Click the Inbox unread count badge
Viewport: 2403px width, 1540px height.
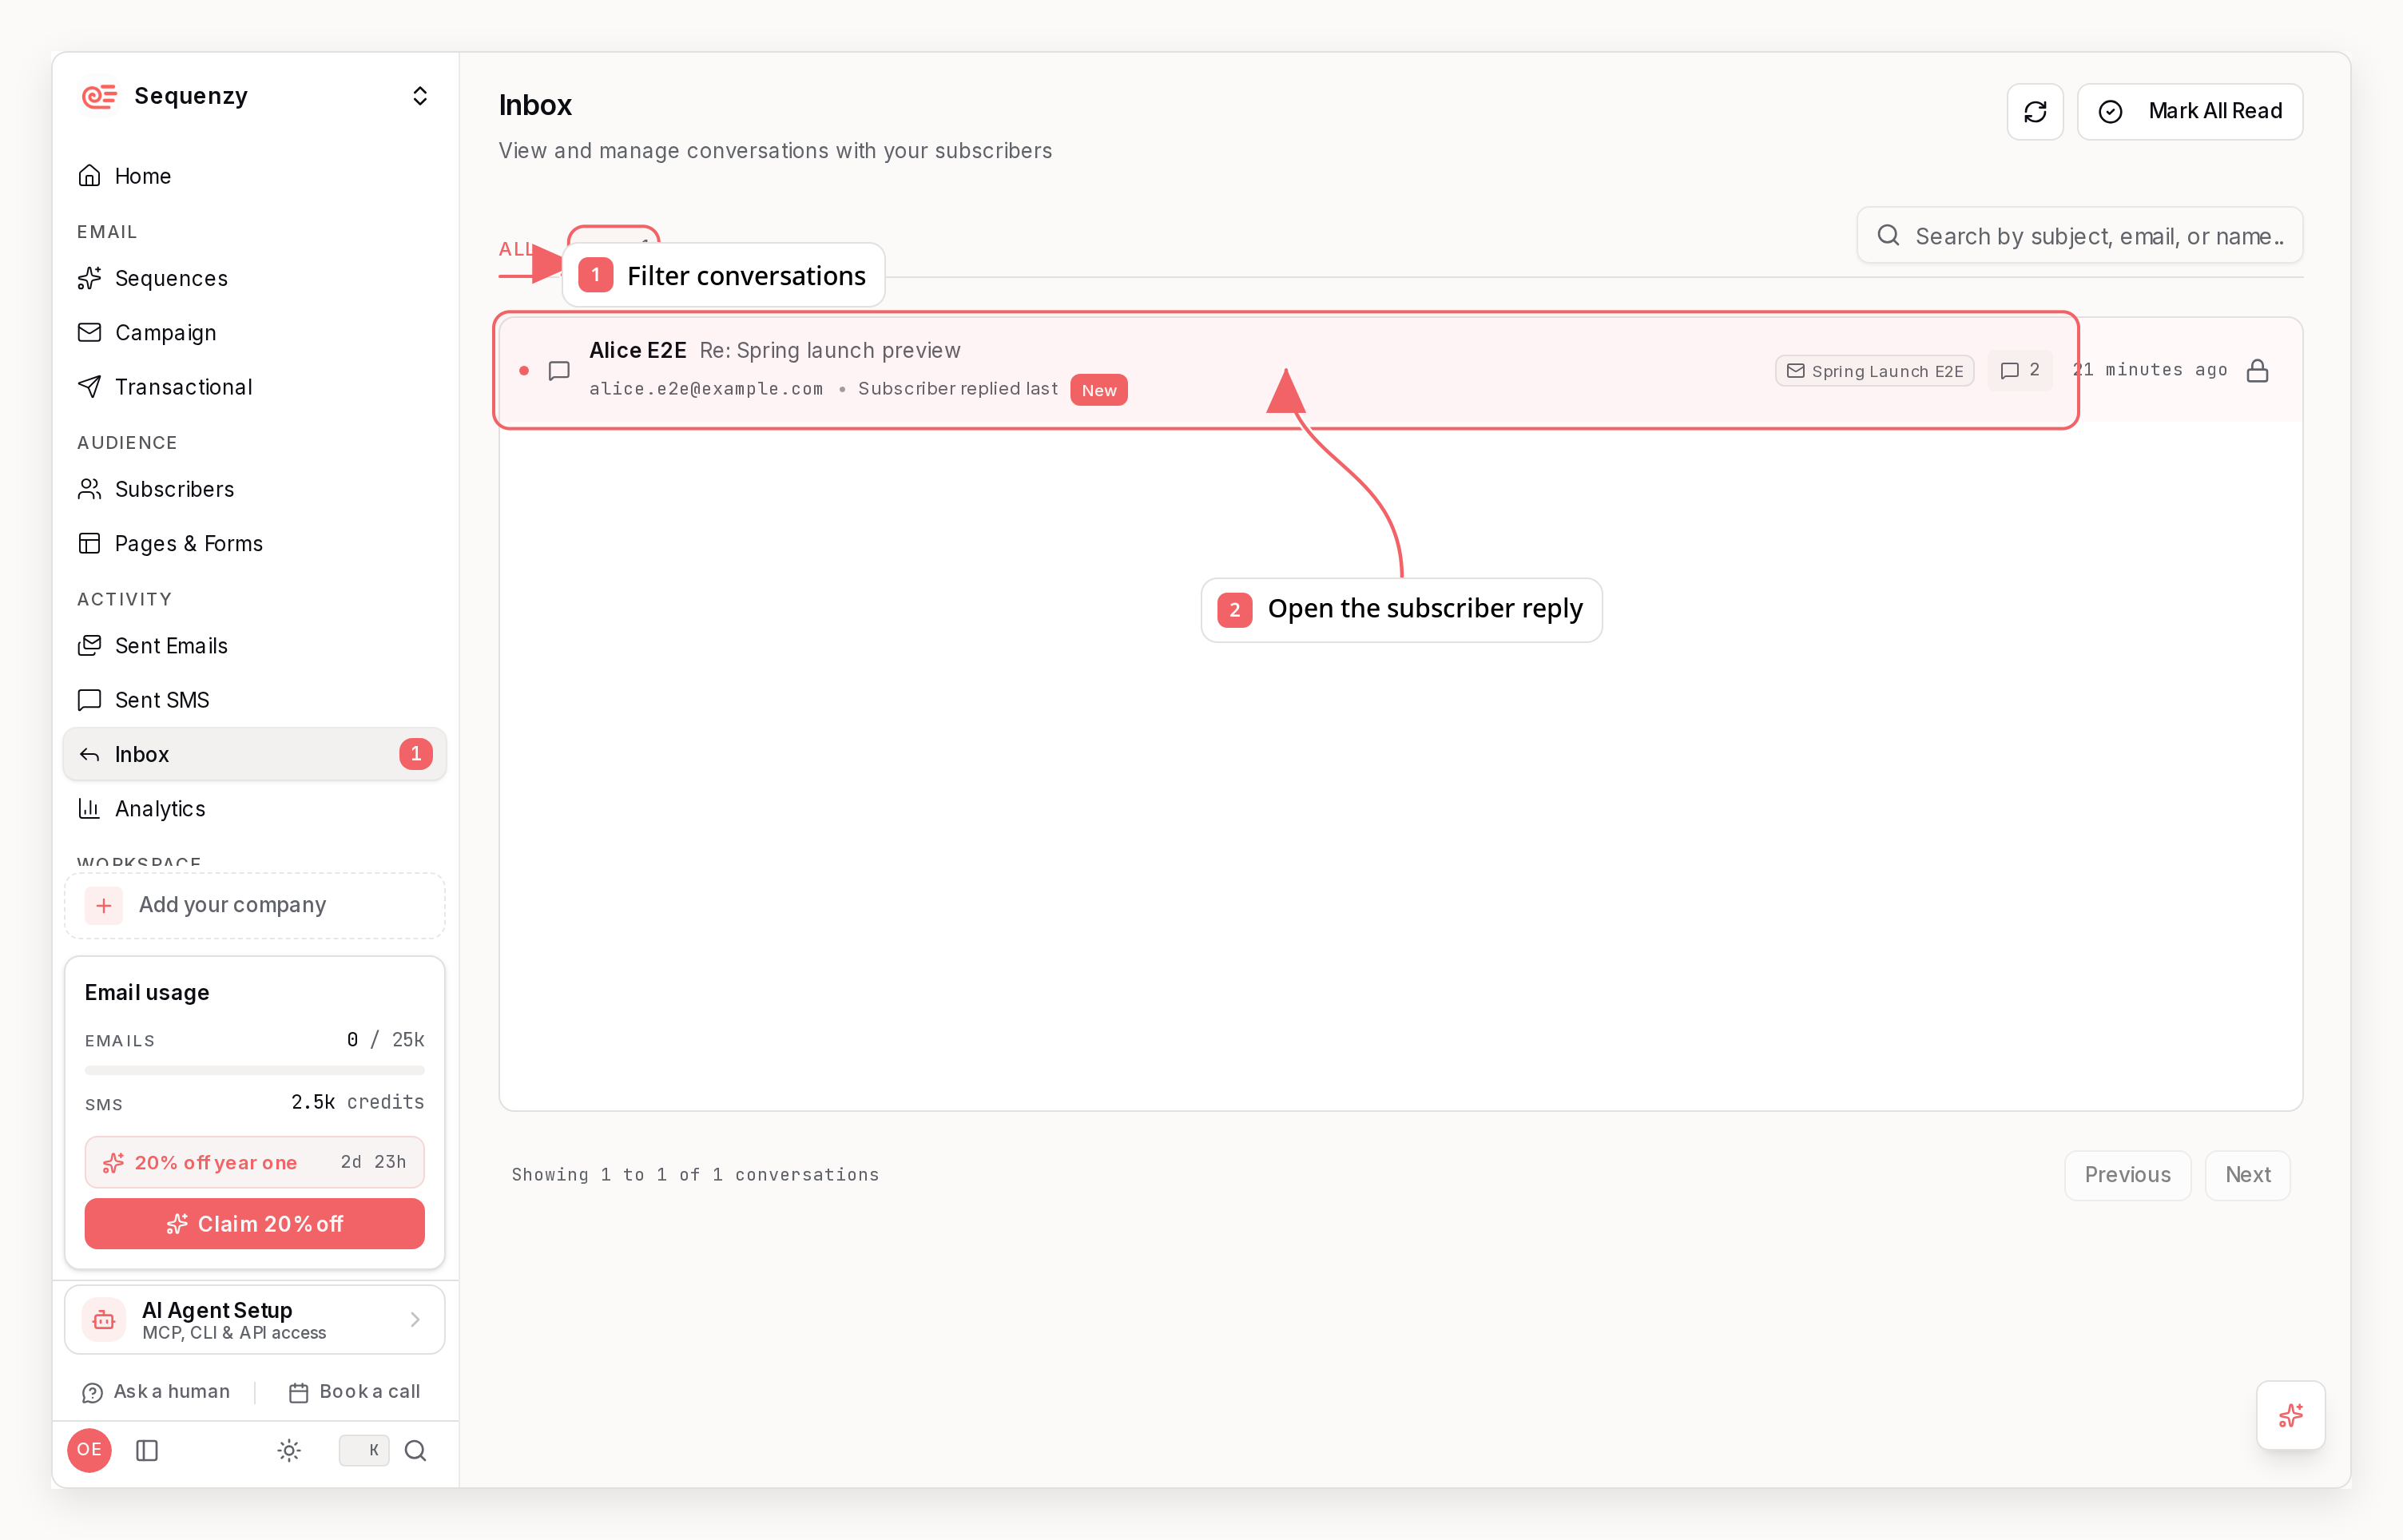pos(416,754)
